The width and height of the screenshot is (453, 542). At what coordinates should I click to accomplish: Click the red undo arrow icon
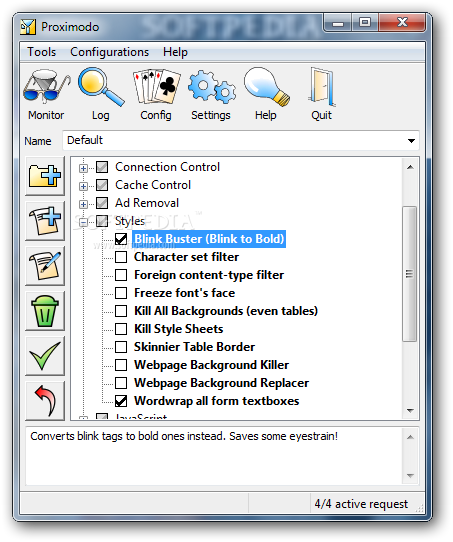coord(45,401)
